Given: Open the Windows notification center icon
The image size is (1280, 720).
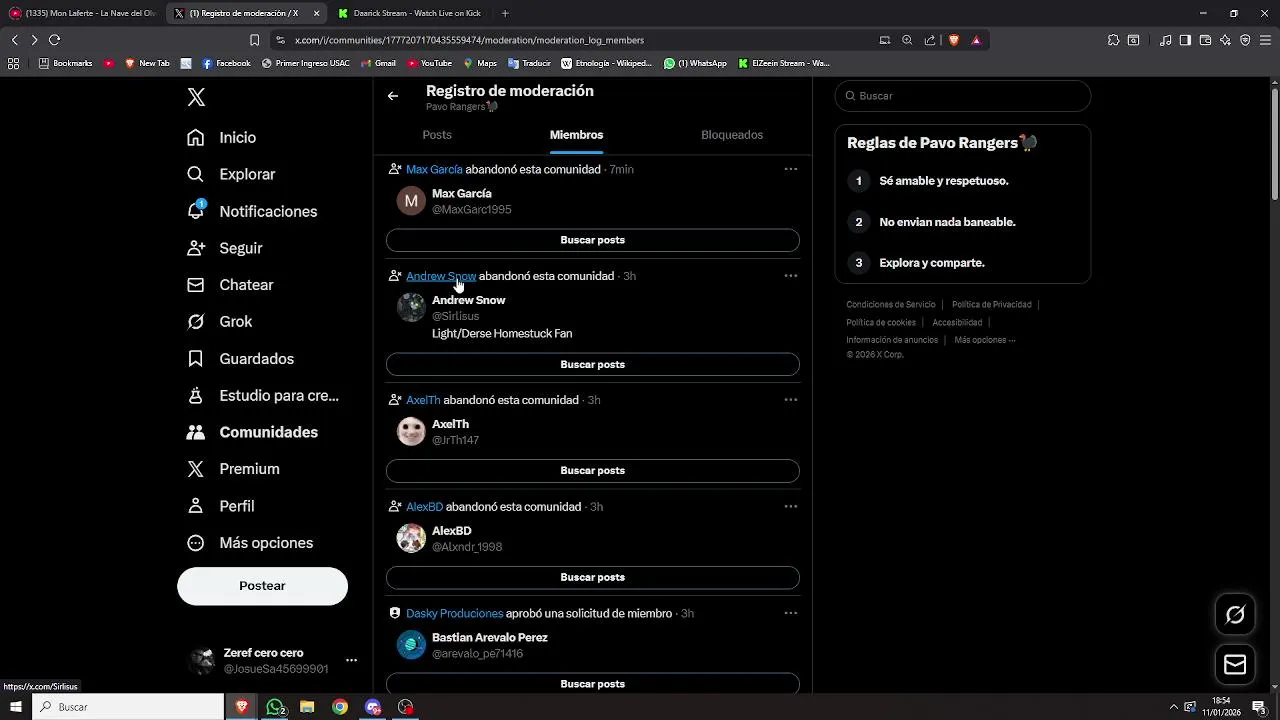Looking at the screenshot, I should tap(1259, 707).
